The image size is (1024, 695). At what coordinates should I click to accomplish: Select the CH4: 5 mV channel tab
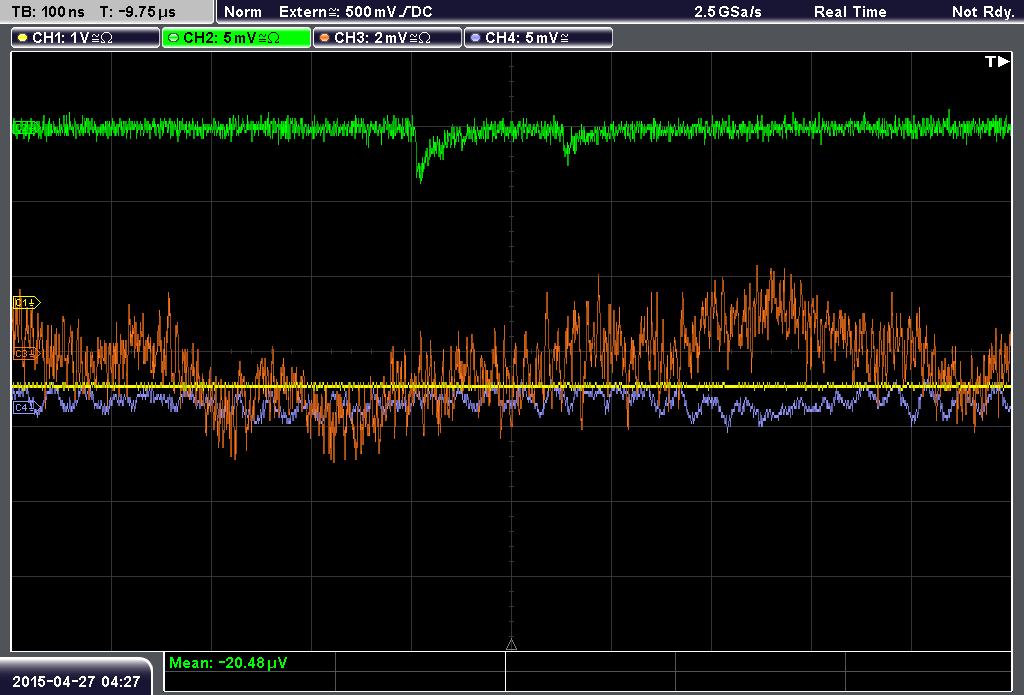(538, 38)
